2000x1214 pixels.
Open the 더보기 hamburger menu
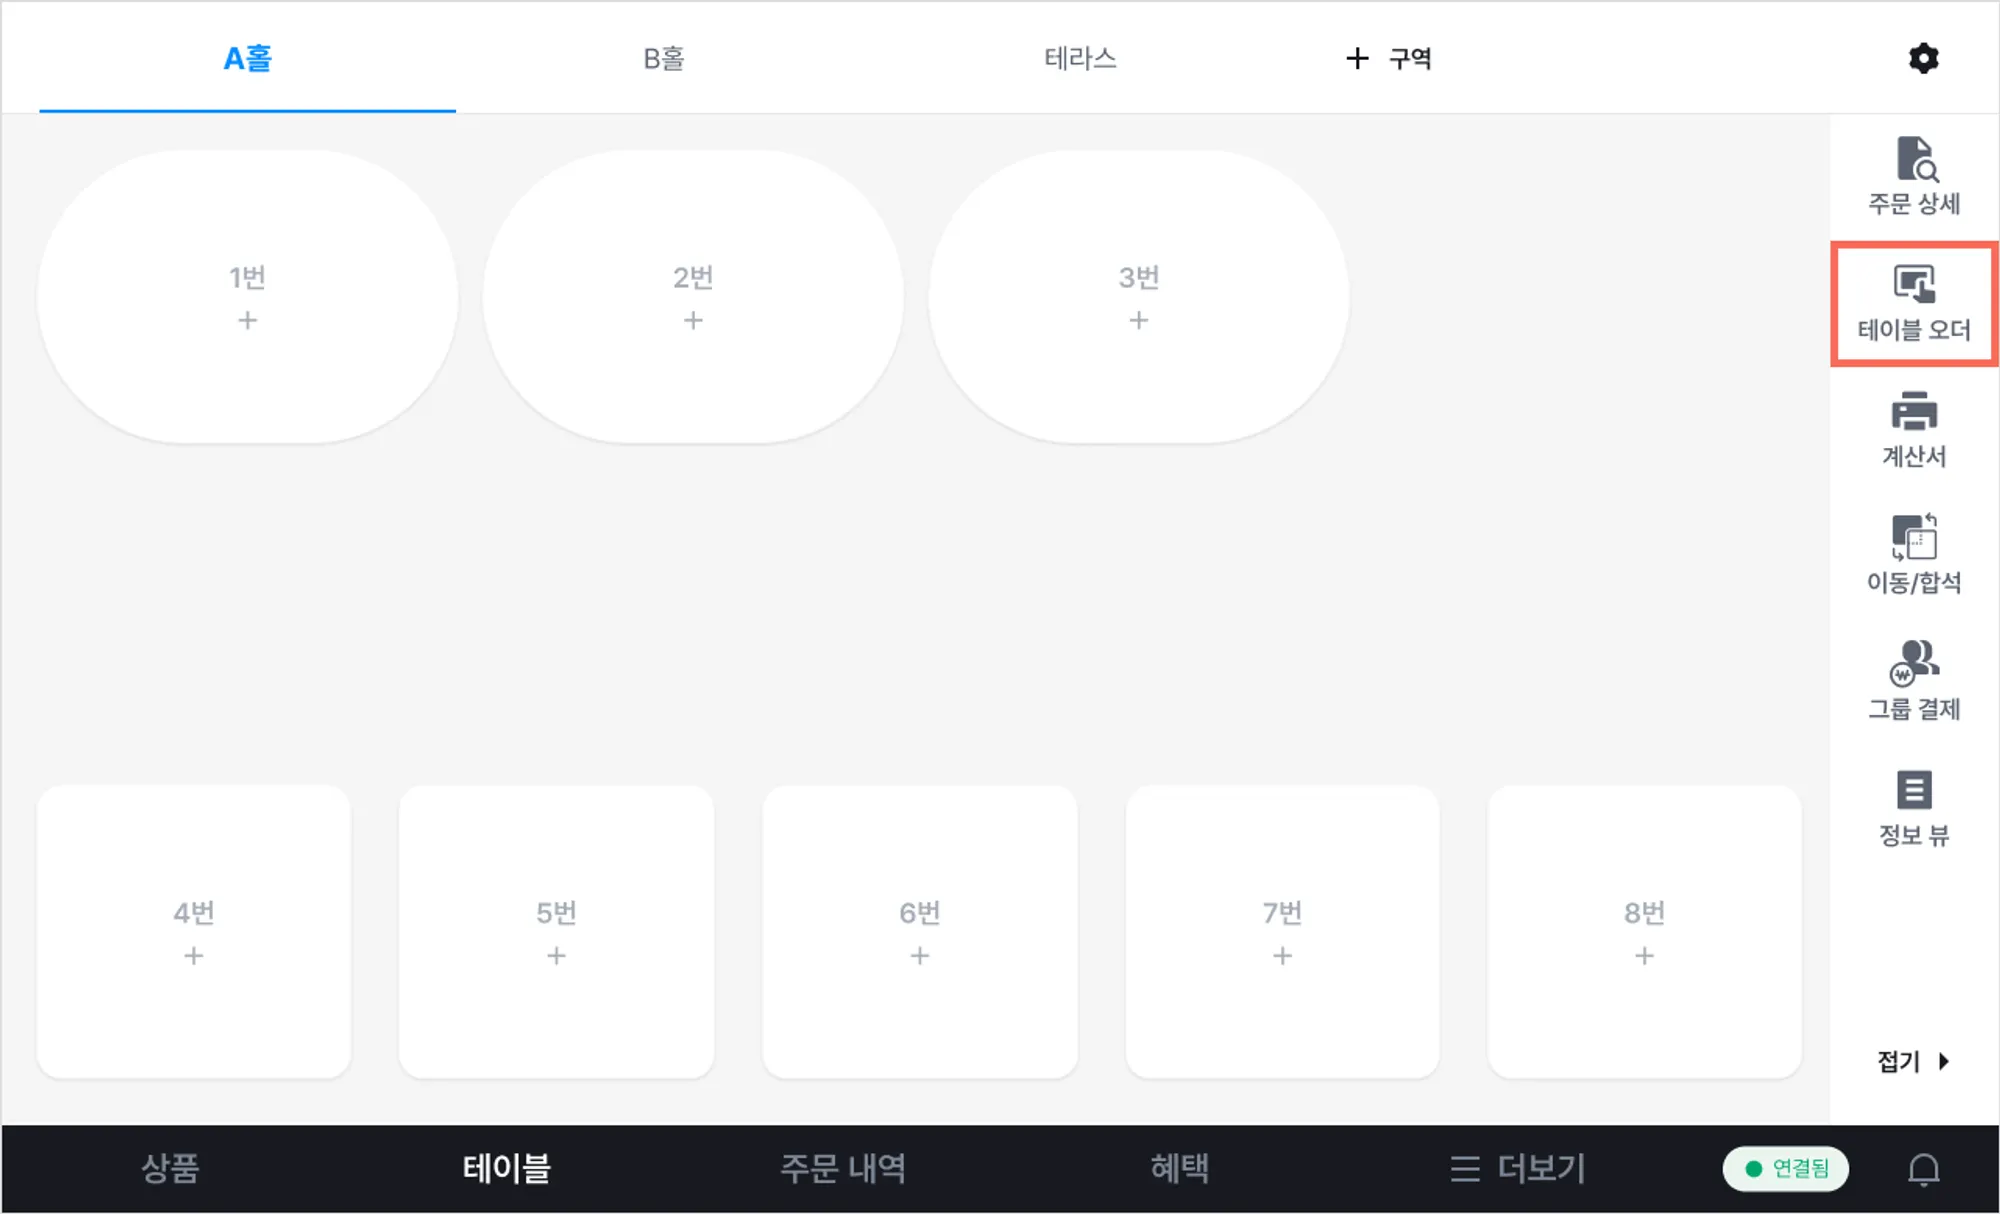[1518, 1168]
